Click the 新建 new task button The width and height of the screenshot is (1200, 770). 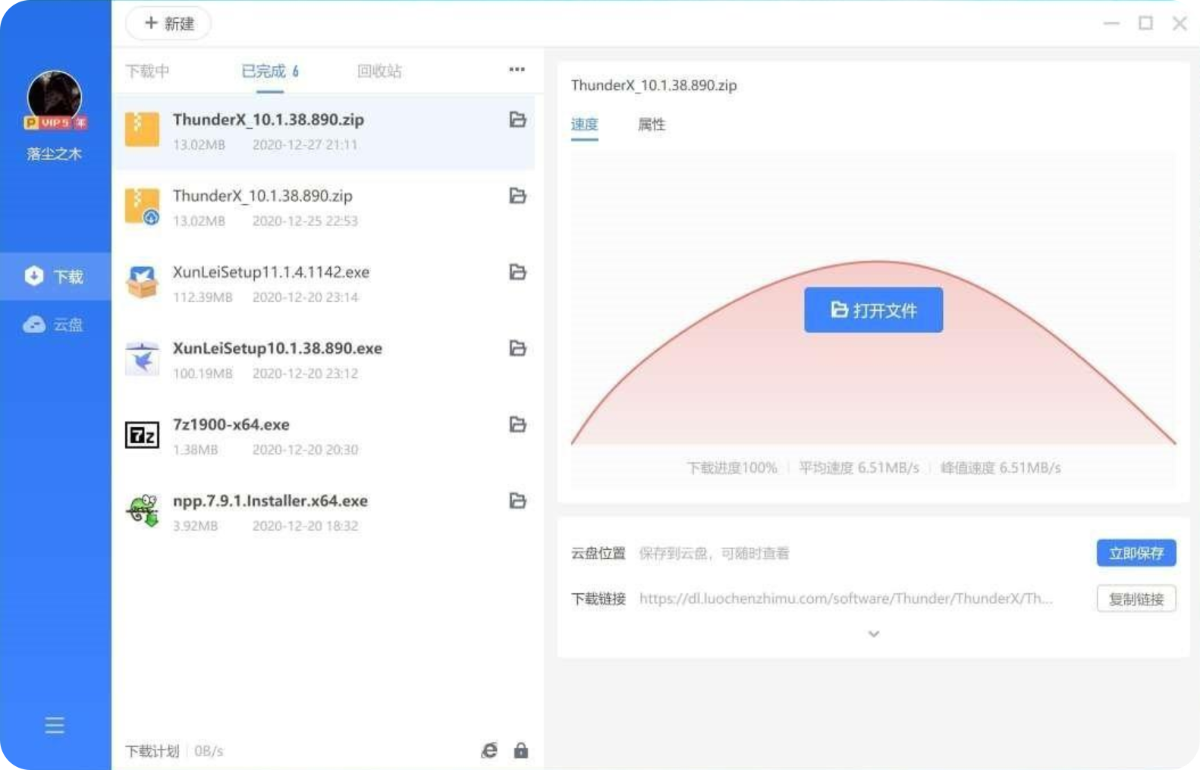pyautogui.click(x=168, y=23)
